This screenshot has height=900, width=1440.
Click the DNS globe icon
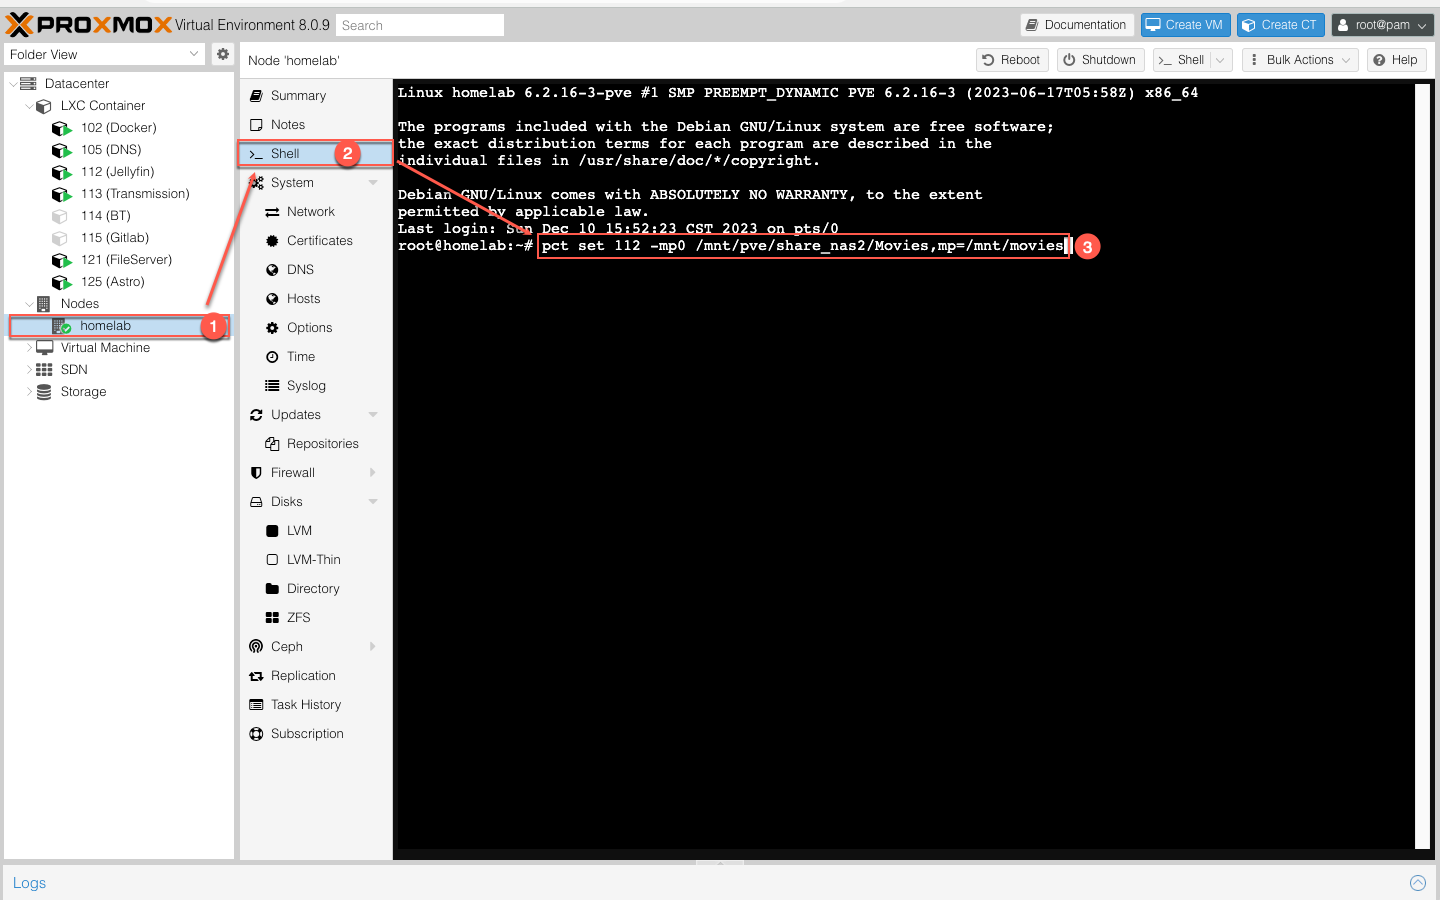coord(272,270)
